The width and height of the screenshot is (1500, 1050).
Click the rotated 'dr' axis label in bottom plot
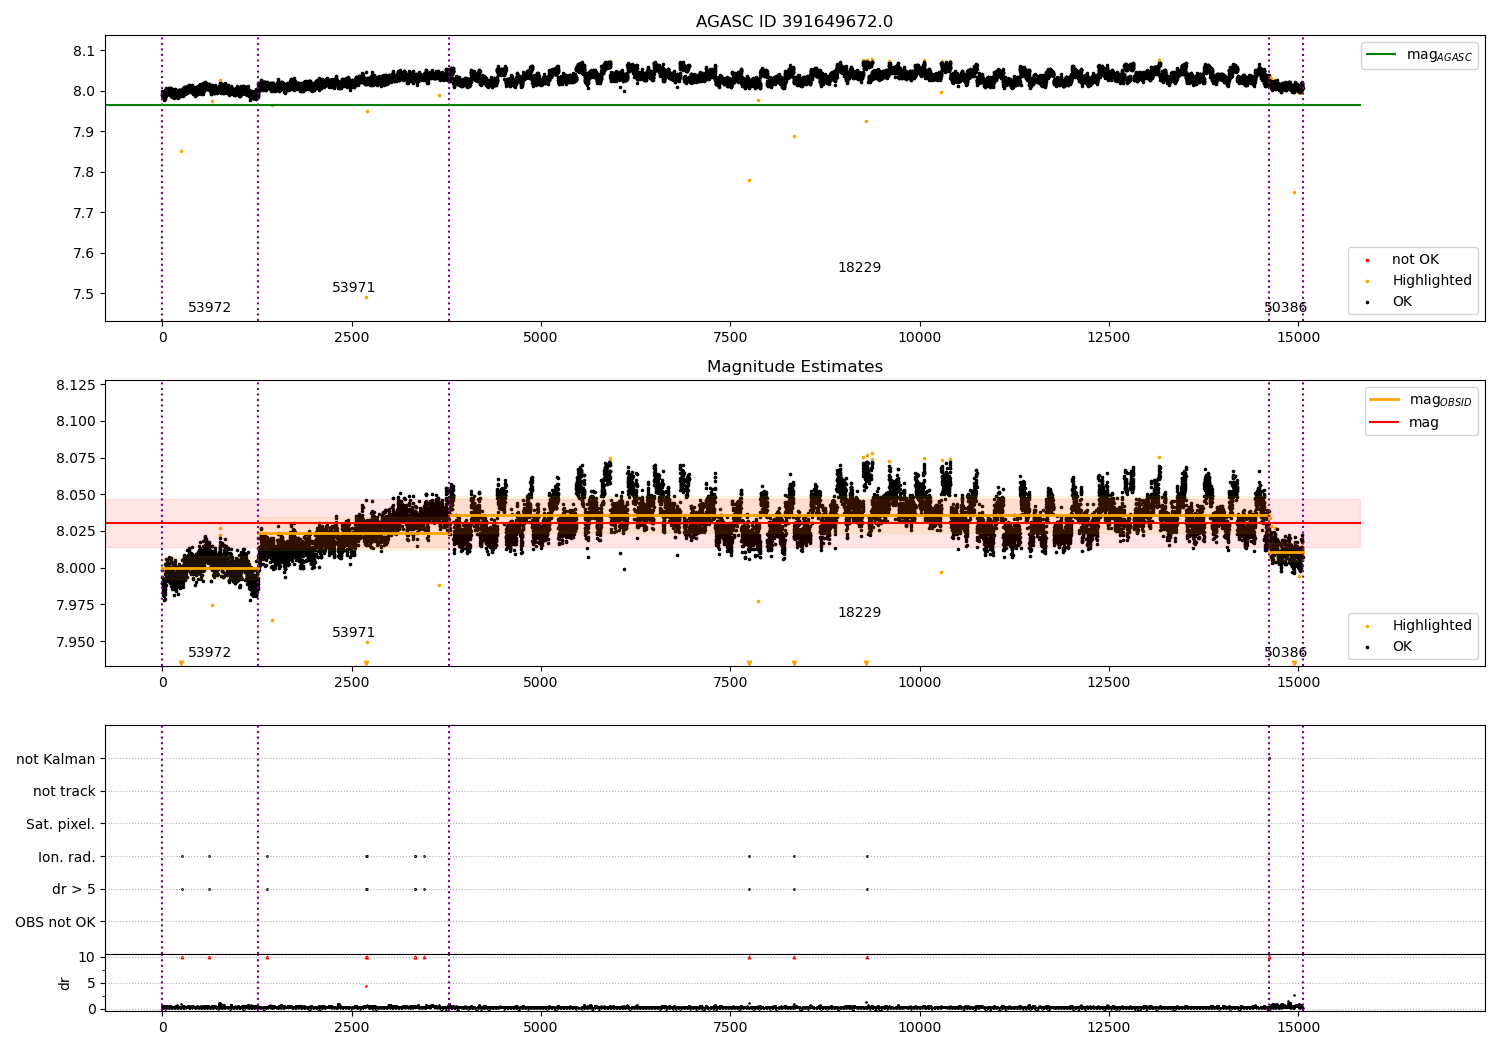tap(65, 983)
